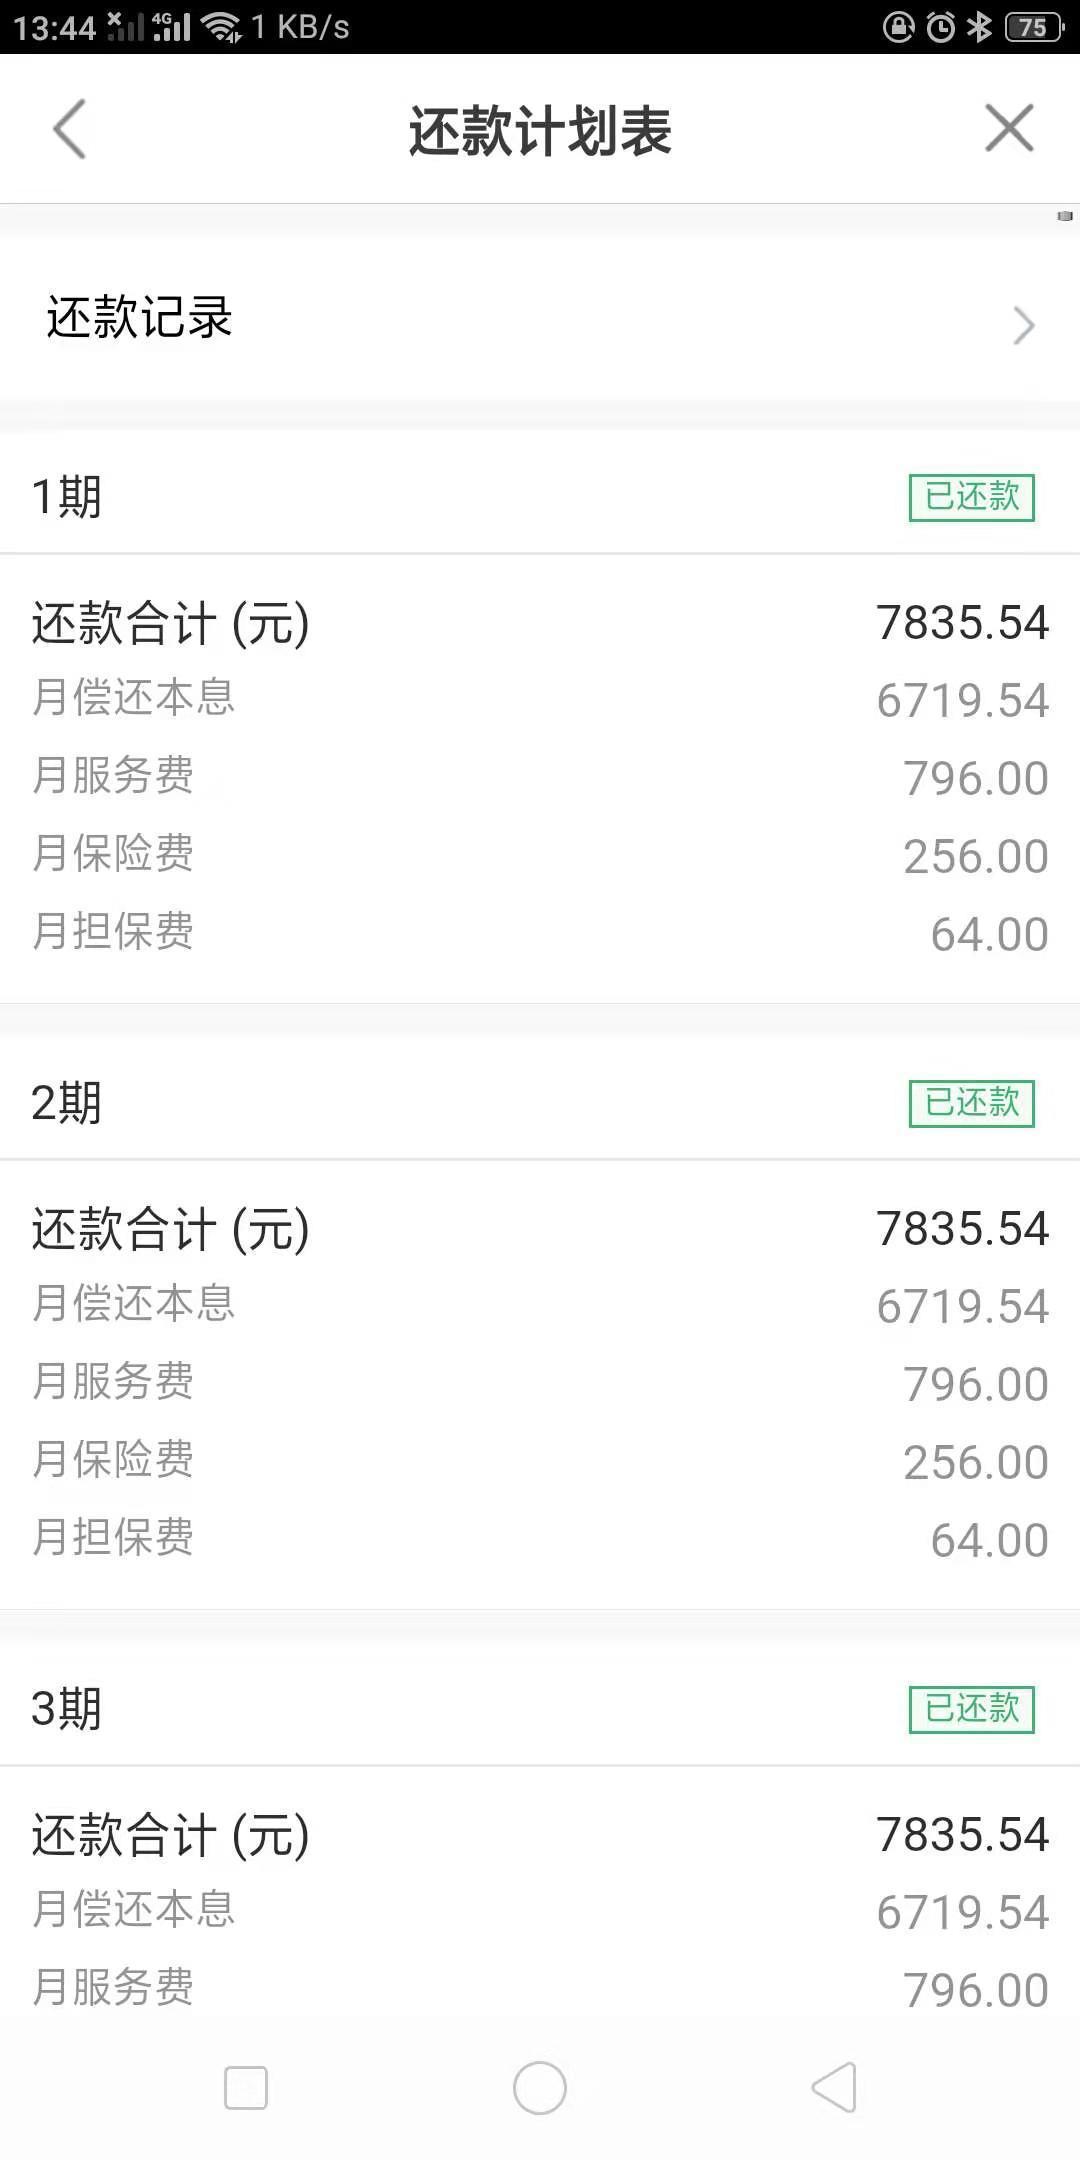The width and height of the screenshot is (1080, 2160).
Task: Tap the 已还款 badge for 1期
Action: [x=971, y=497]
